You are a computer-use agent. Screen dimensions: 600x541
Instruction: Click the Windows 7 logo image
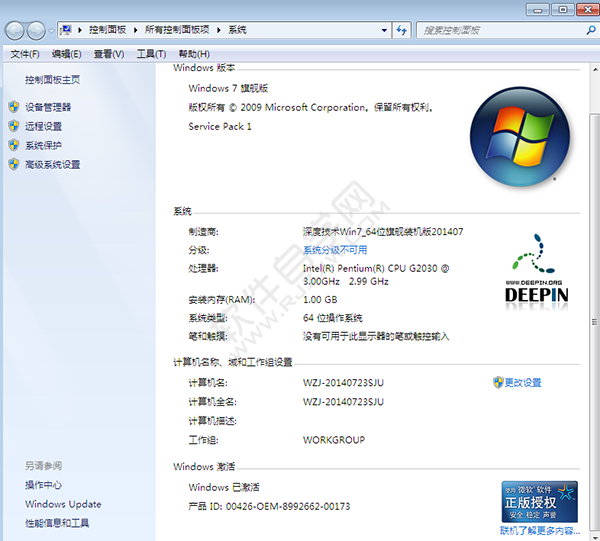tap(520, 137)
